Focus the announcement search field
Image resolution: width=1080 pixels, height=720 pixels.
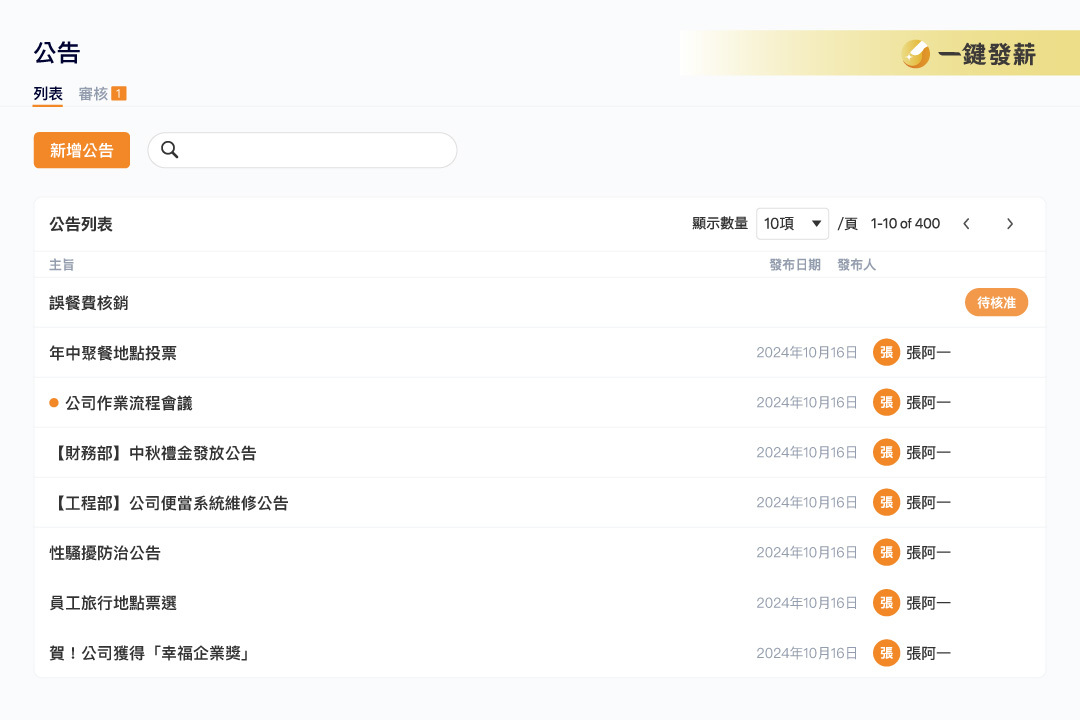[x=302, y=150]
